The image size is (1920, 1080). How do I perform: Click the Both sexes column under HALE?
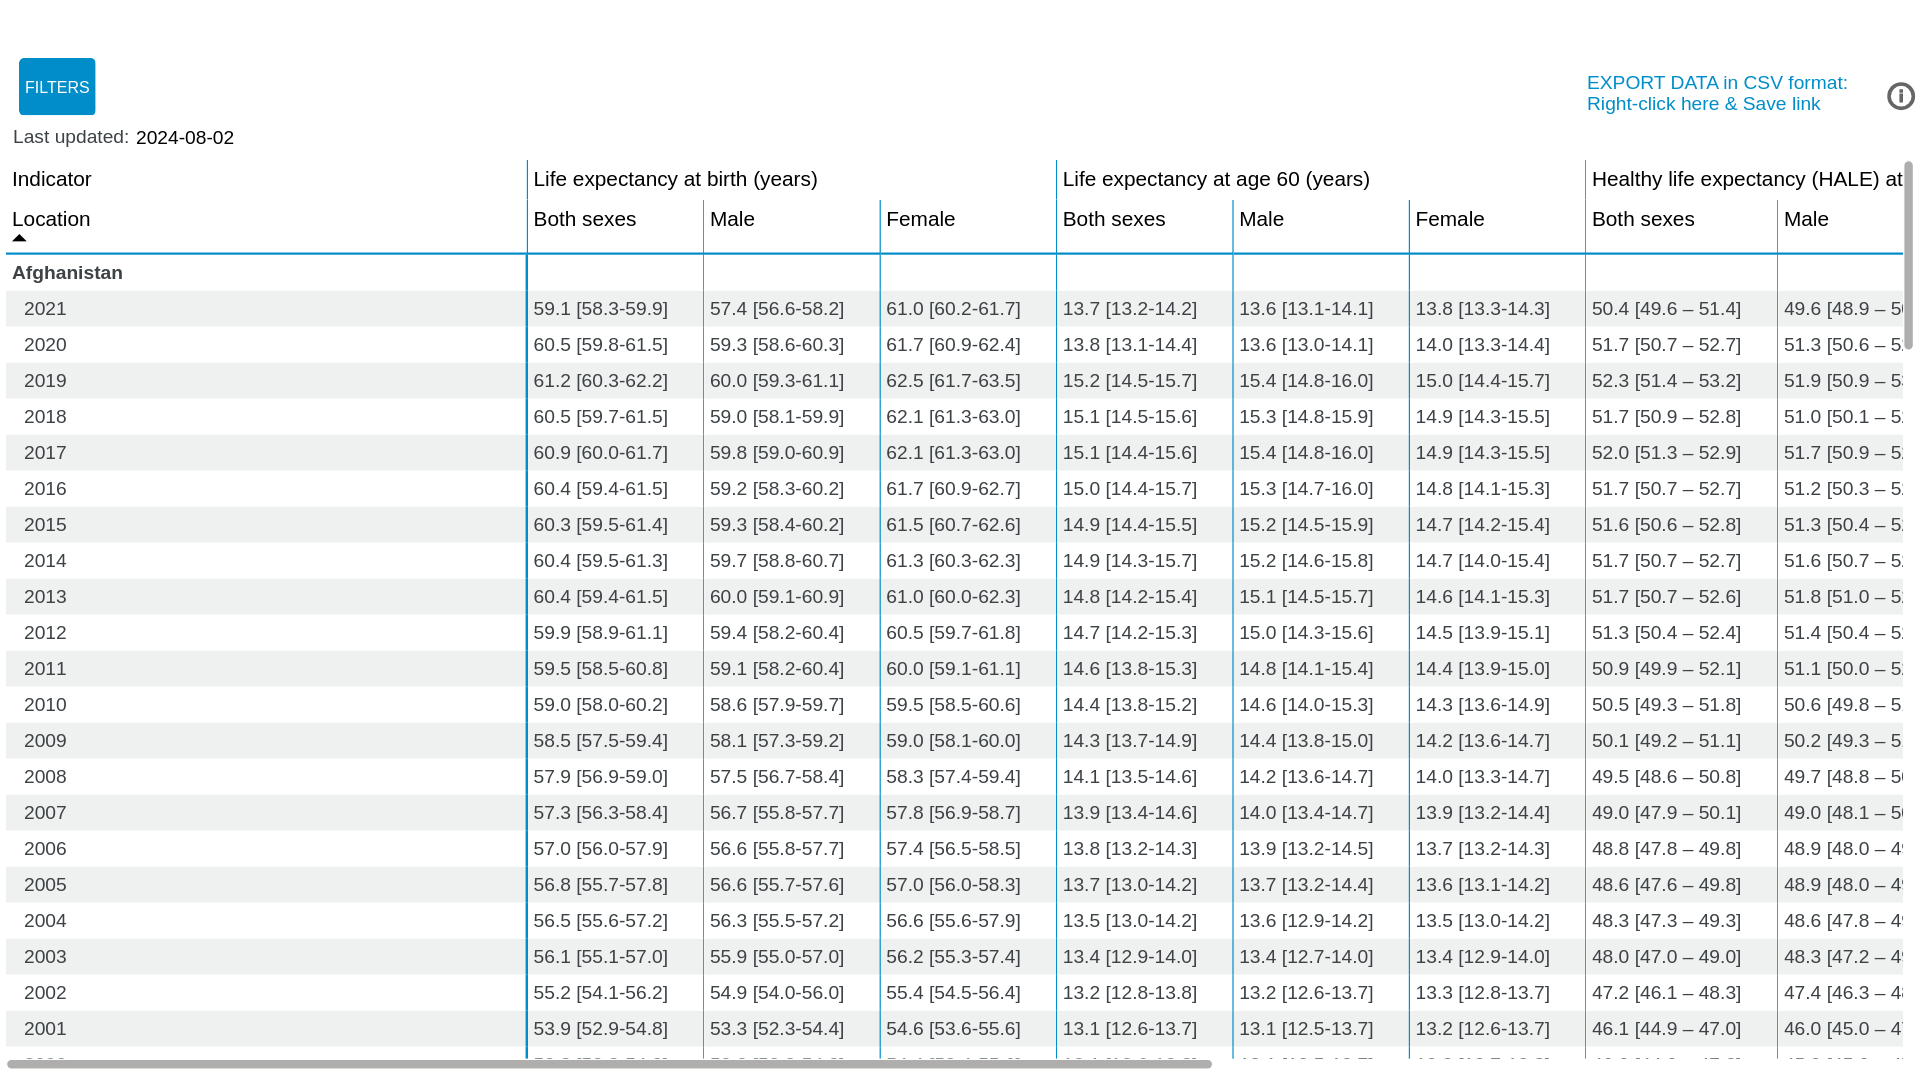1642,219
